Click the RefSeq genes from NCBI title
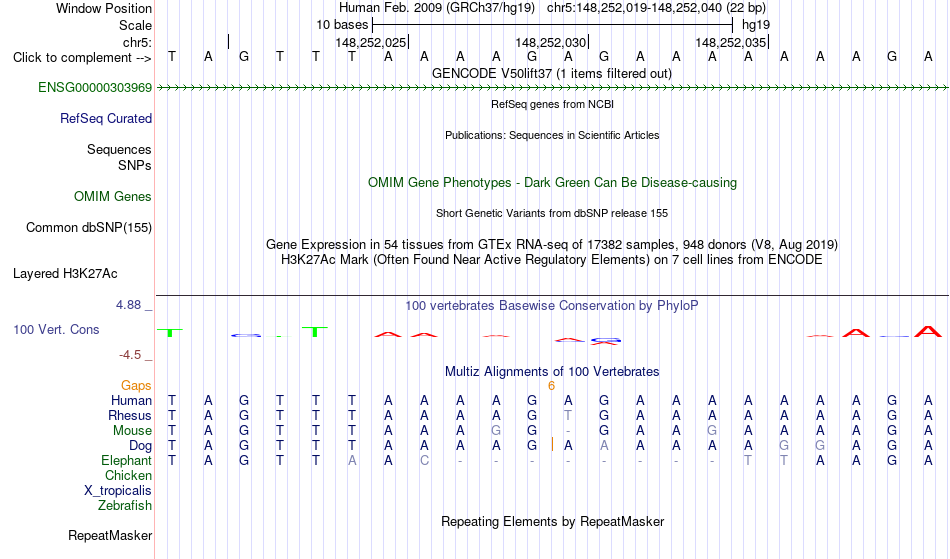 [x=552, y=104]
